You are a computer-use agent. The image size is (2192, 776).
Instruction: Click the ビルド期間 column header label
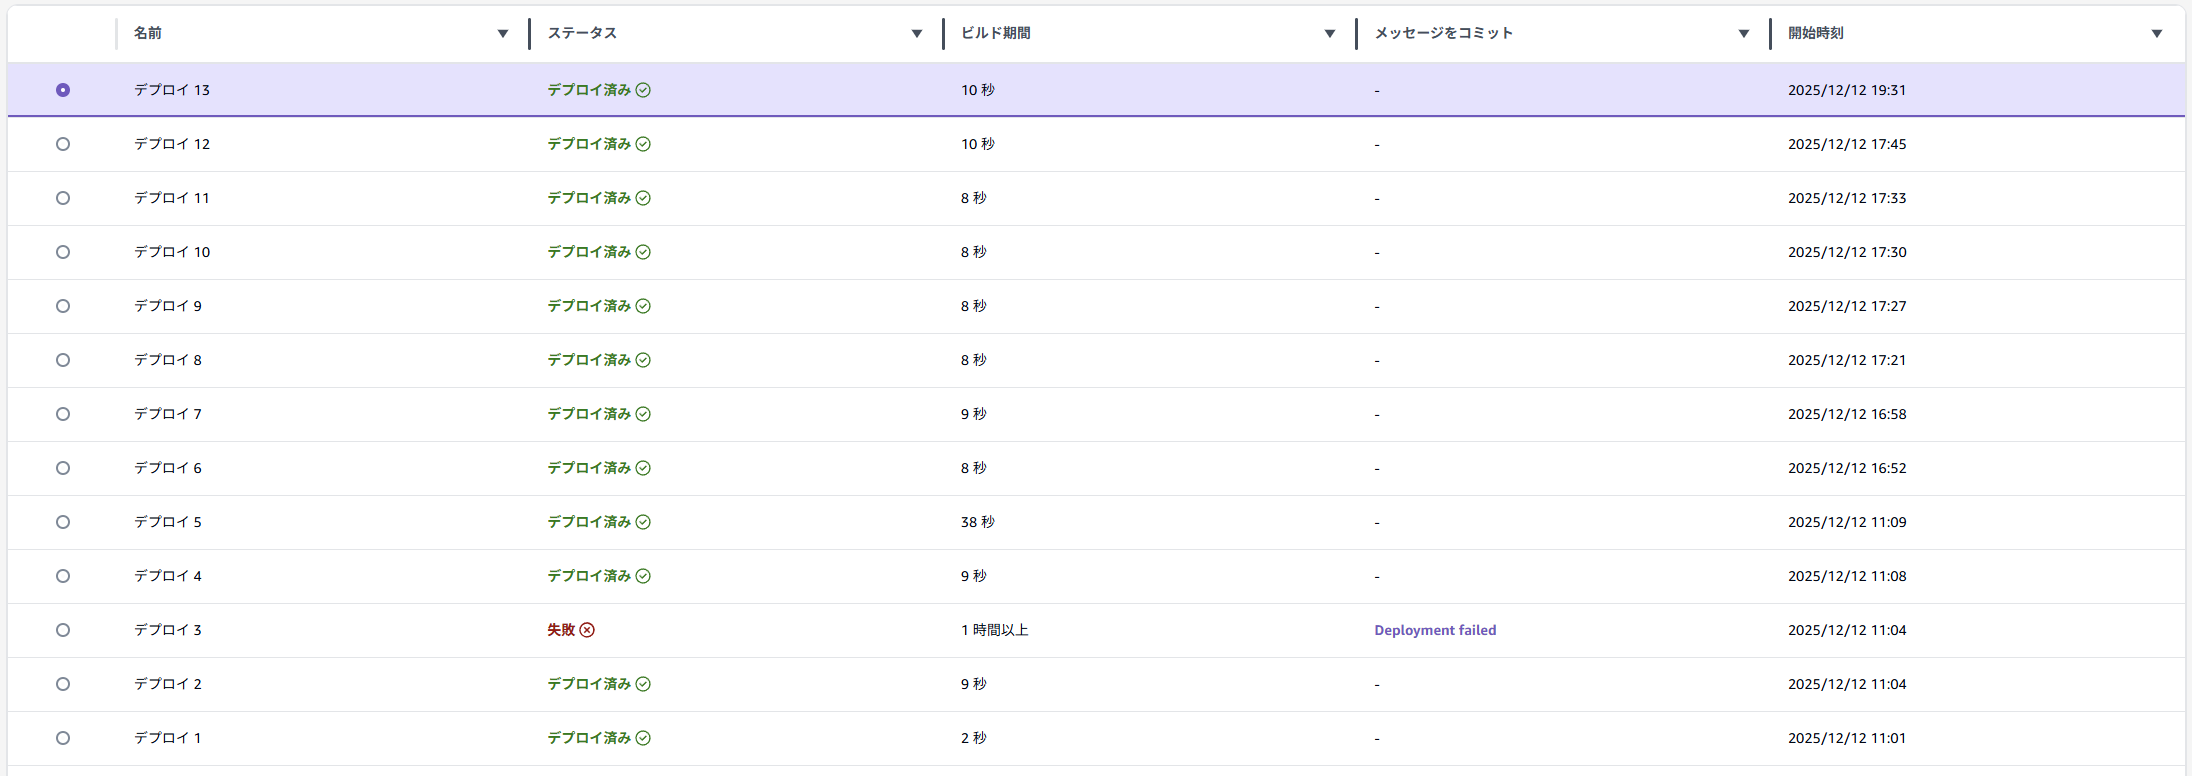(x=995, y=33)
